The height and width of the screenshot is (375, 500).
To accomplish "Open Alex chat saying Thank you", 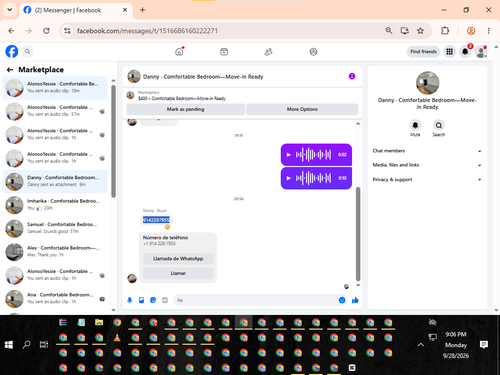I will click(x=55, y=252).
